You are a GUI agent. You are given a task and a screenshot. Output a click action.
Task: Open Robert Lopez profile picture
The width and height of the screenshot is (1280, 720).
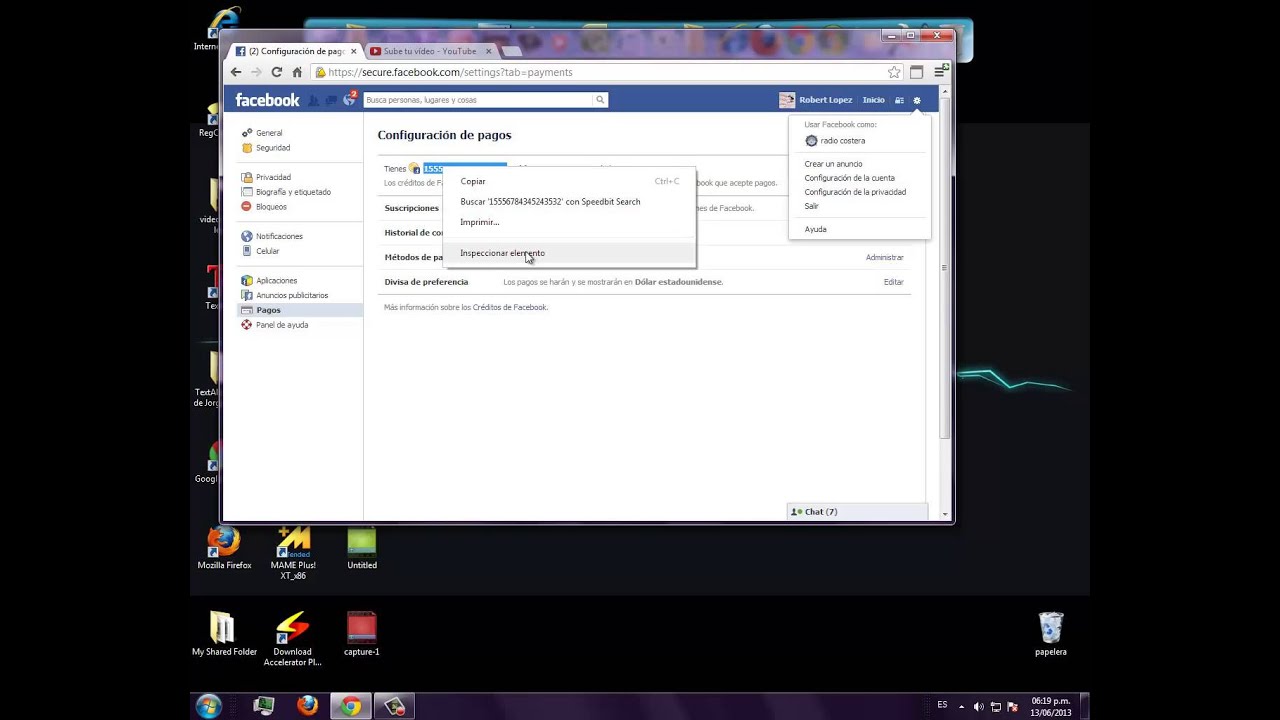click(x=787, y=100)
